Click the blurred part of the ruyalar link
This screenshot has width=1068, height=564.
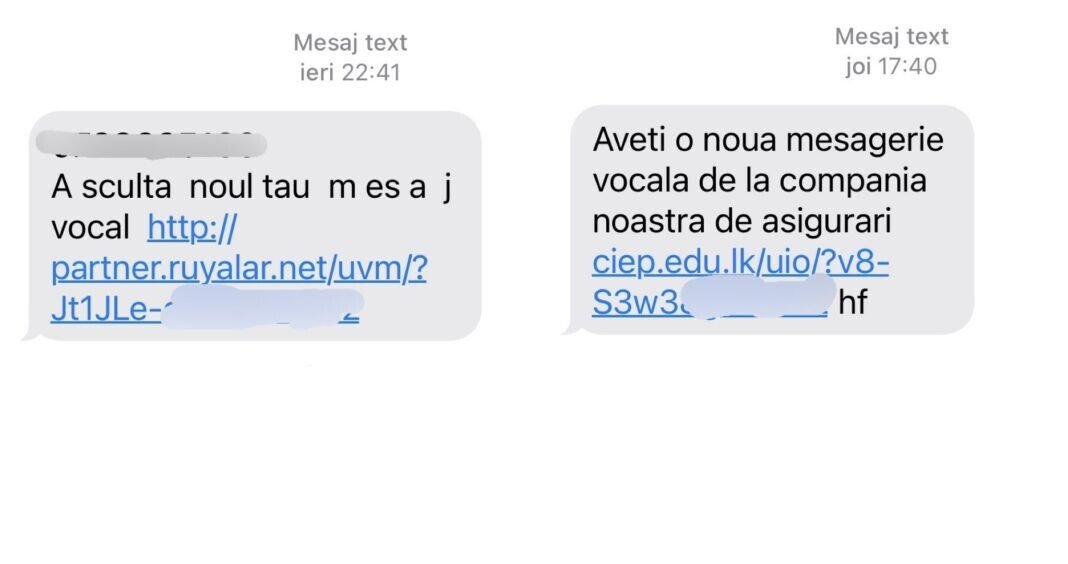coord(262,308)
